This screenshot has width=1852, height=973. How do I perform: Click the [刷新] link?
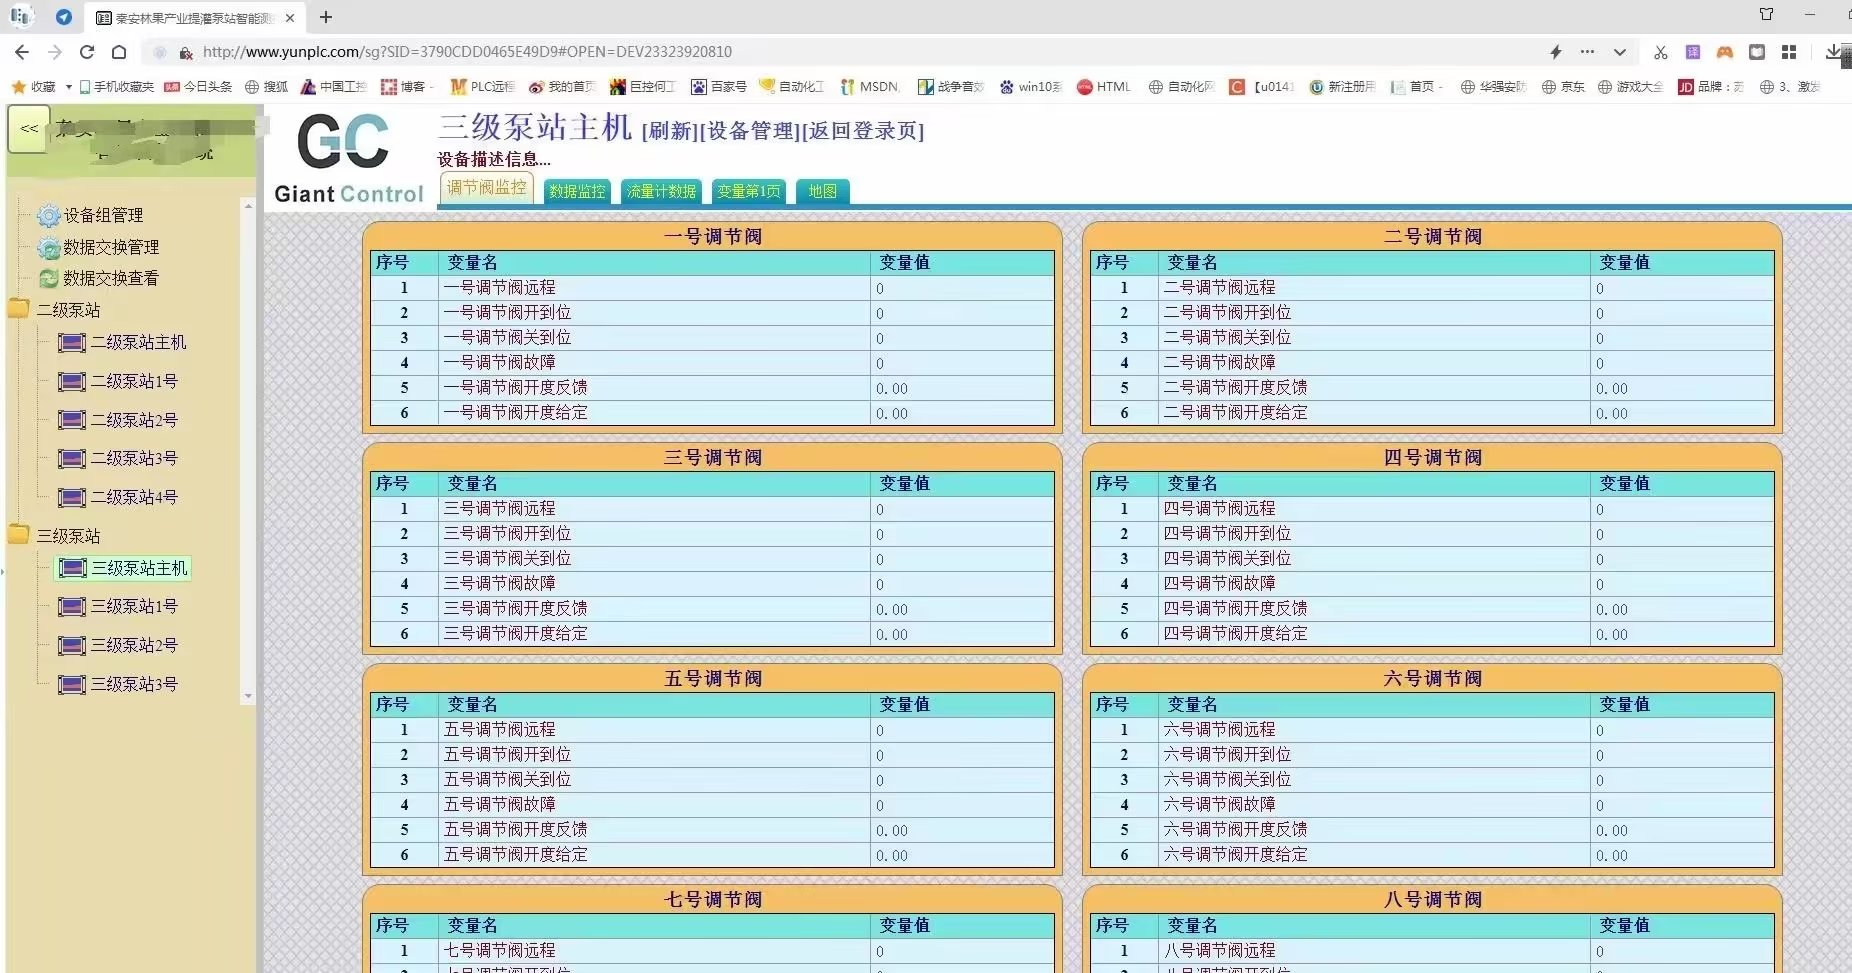pyautogui.click(x=669, y=131)
